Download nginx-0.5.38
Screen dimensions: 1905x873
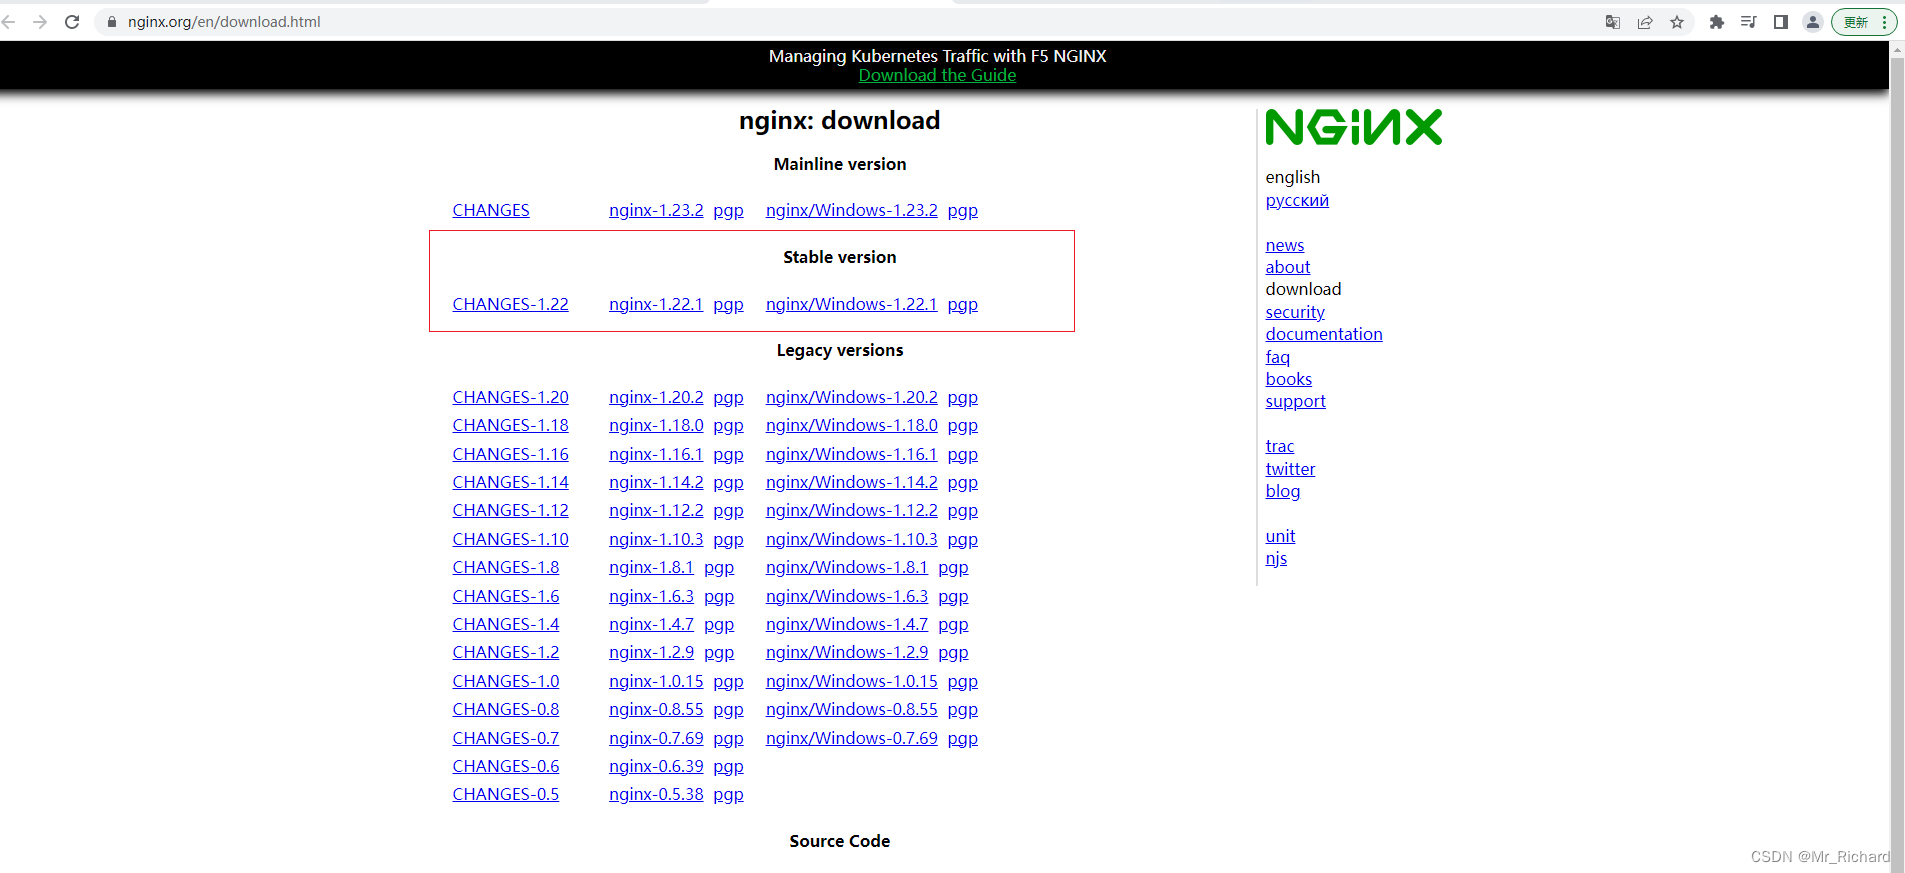(x=656, y=795)
